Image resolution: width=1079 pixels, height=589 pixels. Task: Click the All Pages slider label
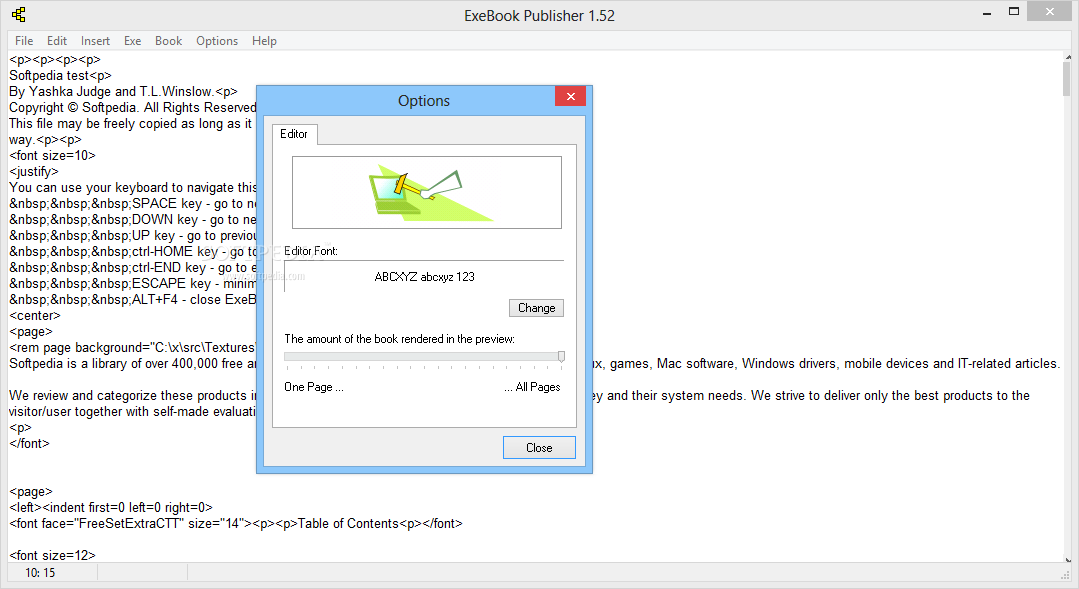click(532, 387)
